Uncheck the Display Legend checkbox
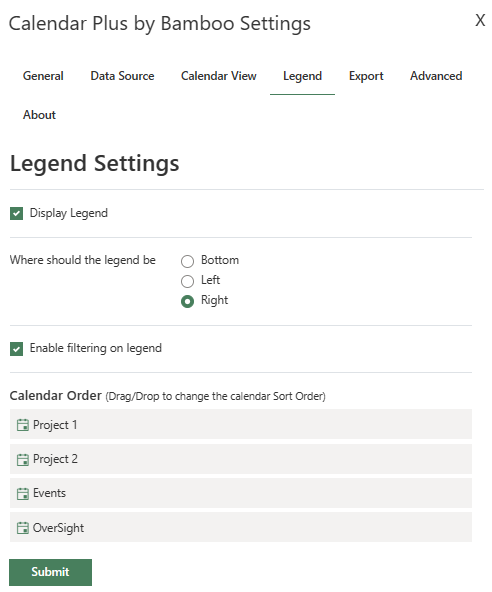 (16, 213)
